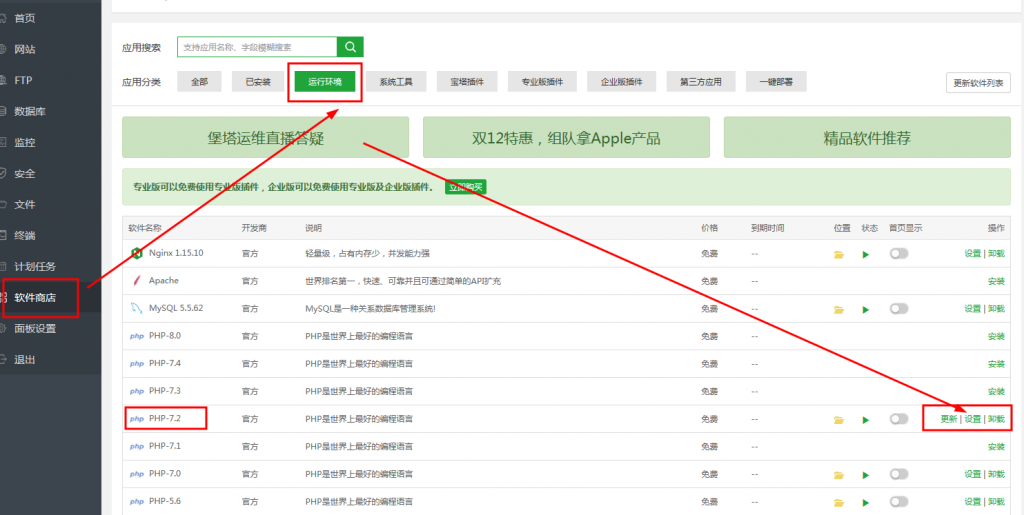
Task: Select the 运行环境 category tab
Action: point(325,82)
